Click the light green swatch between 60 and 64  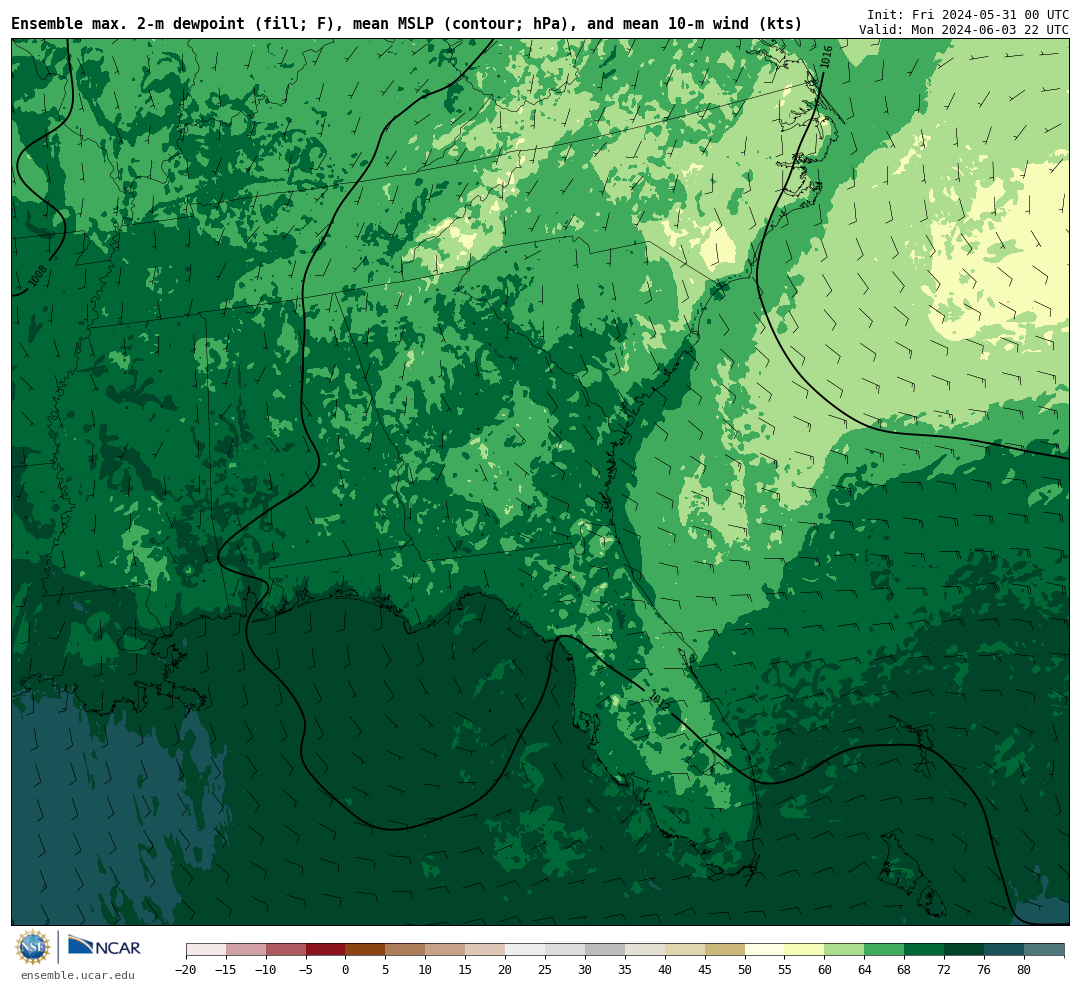(x=844, y=950)
